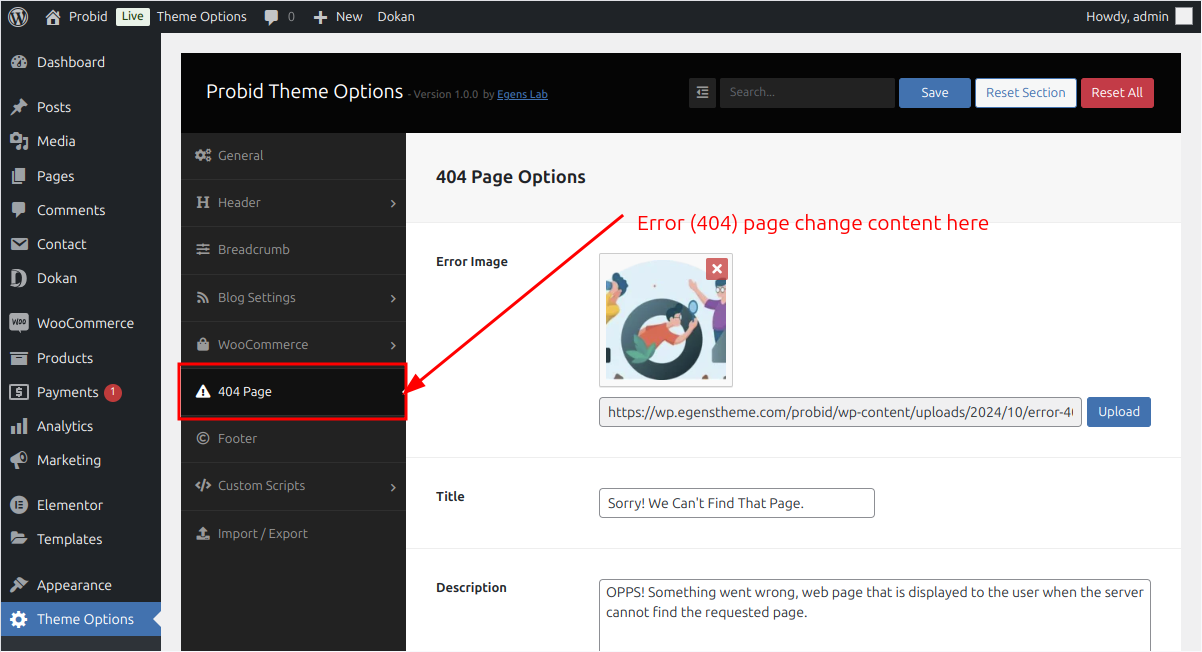
Task: Click the Elementor icon in the sidebar
Action: [x=19, y=505]
